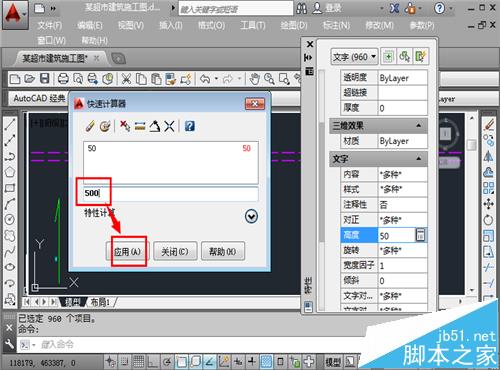This screenshot has height=370, width=500.
Task: Select the 某超市建筑施工图 drawing tab
Action: (x=55, y=58)
